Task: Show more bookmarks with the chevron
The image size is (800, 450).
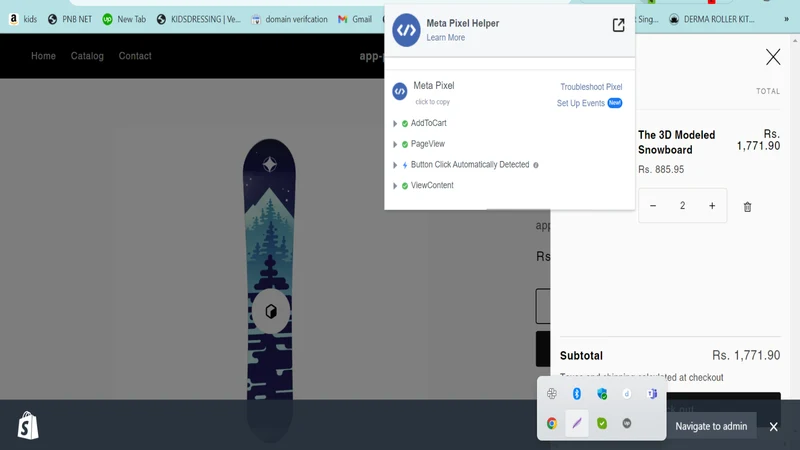Action: pos(786,19)
